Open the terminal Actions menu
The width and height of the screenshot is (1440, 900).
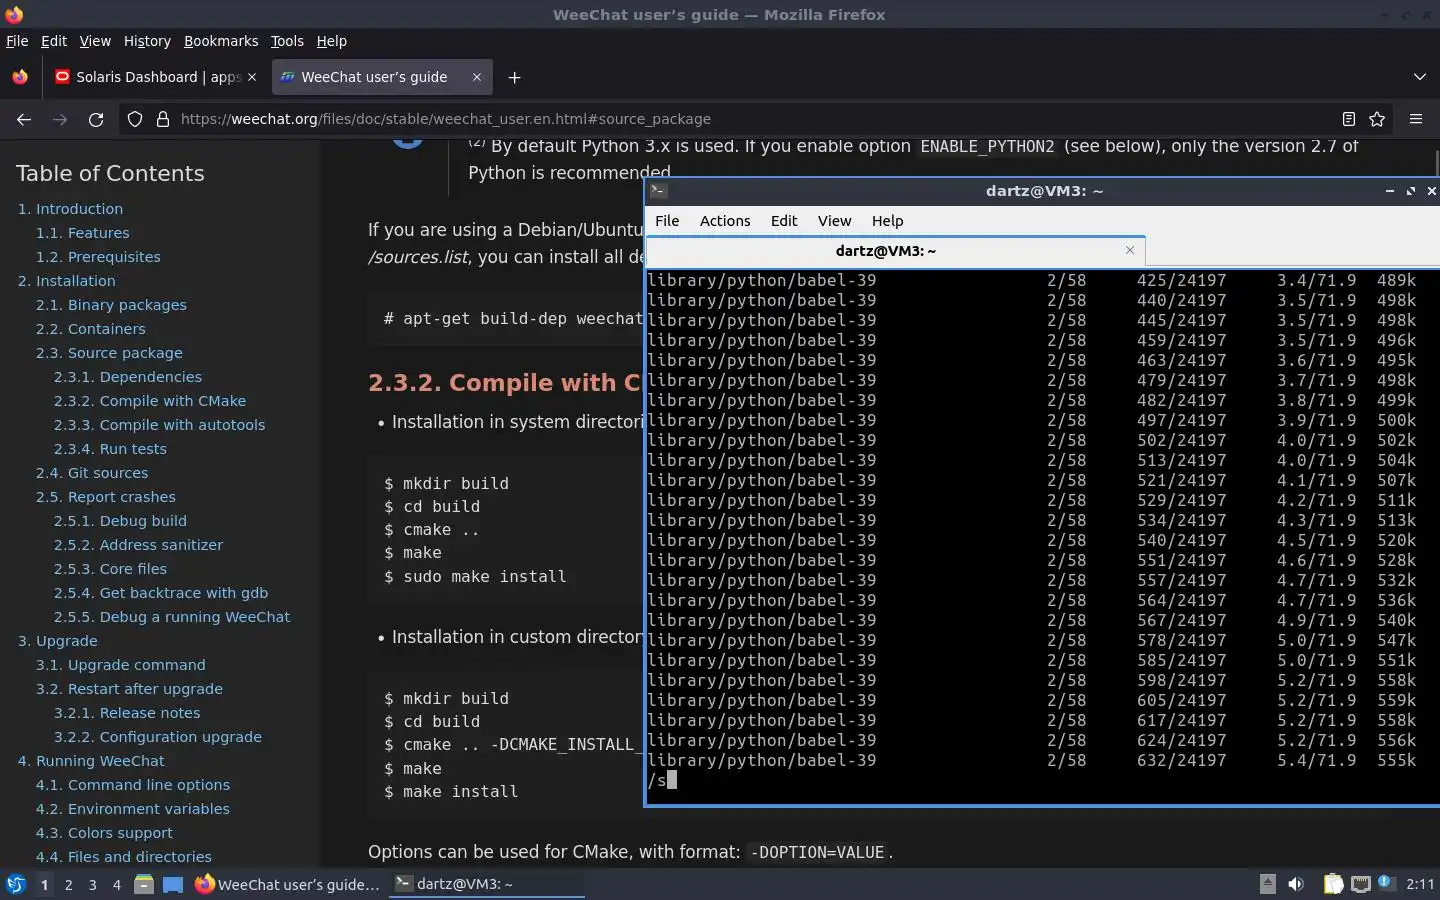click(725, 221)
